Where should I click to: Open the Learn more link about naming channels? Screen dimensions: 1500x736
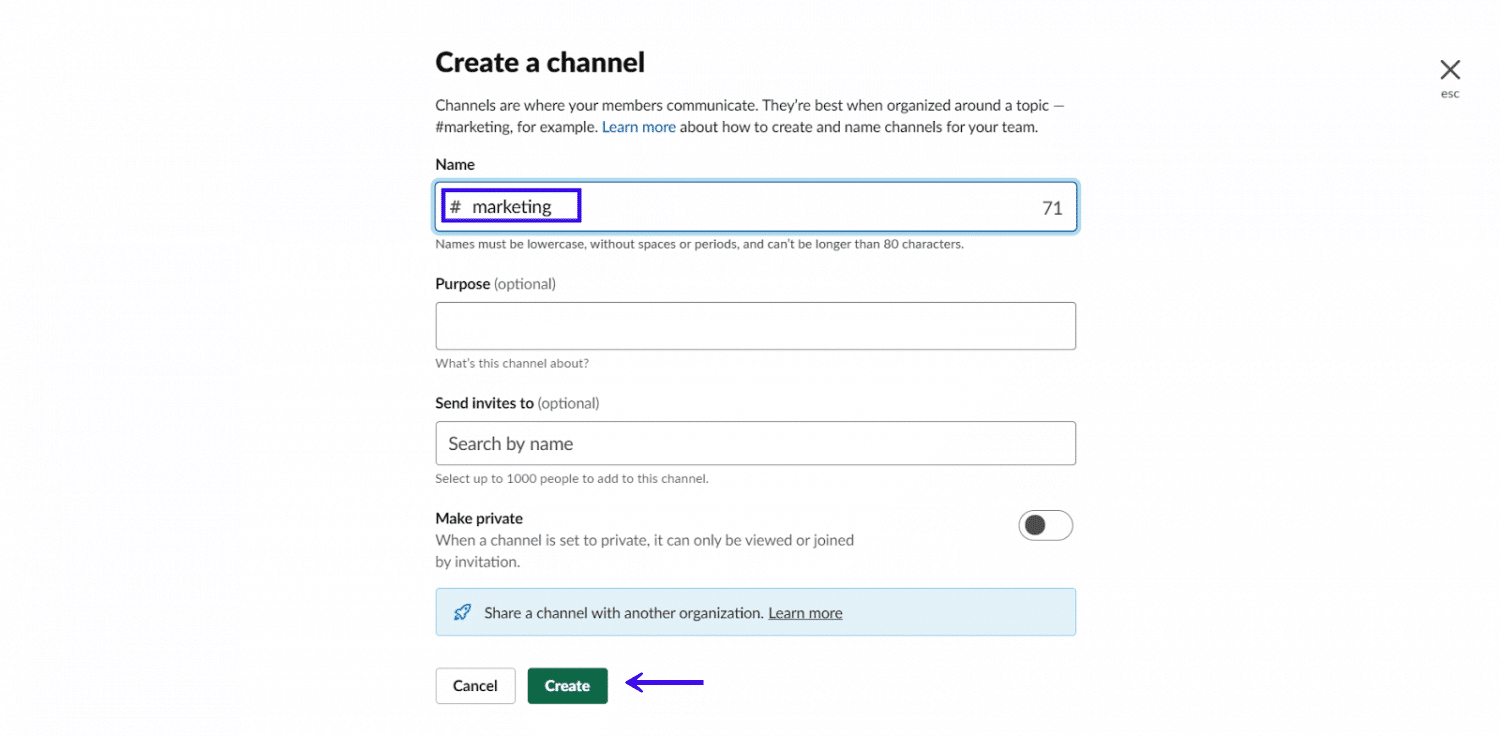pyautogui.click(x=638, y=126)
